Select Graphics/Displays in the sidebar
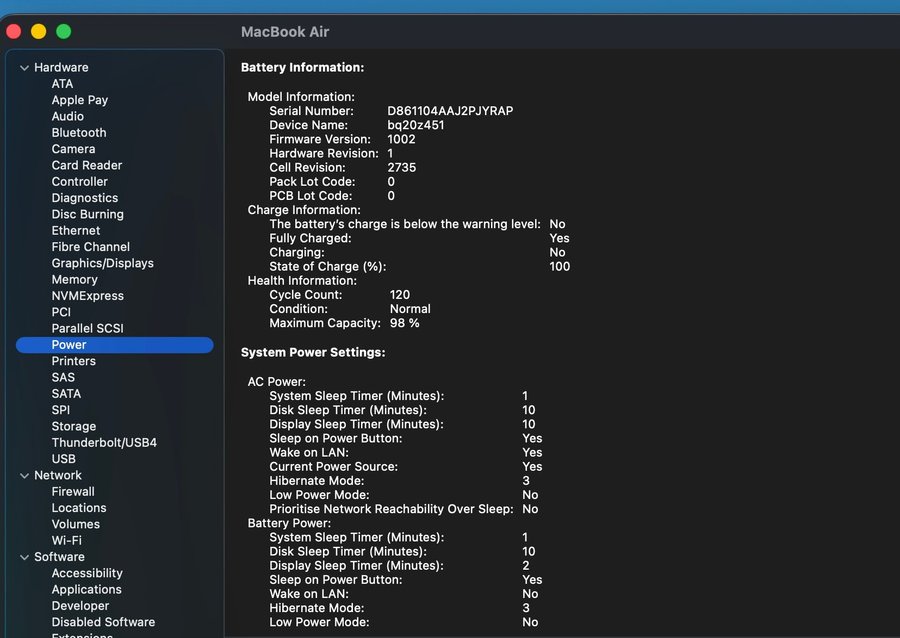Screen dimensions: 900x638 coord(102,263)
